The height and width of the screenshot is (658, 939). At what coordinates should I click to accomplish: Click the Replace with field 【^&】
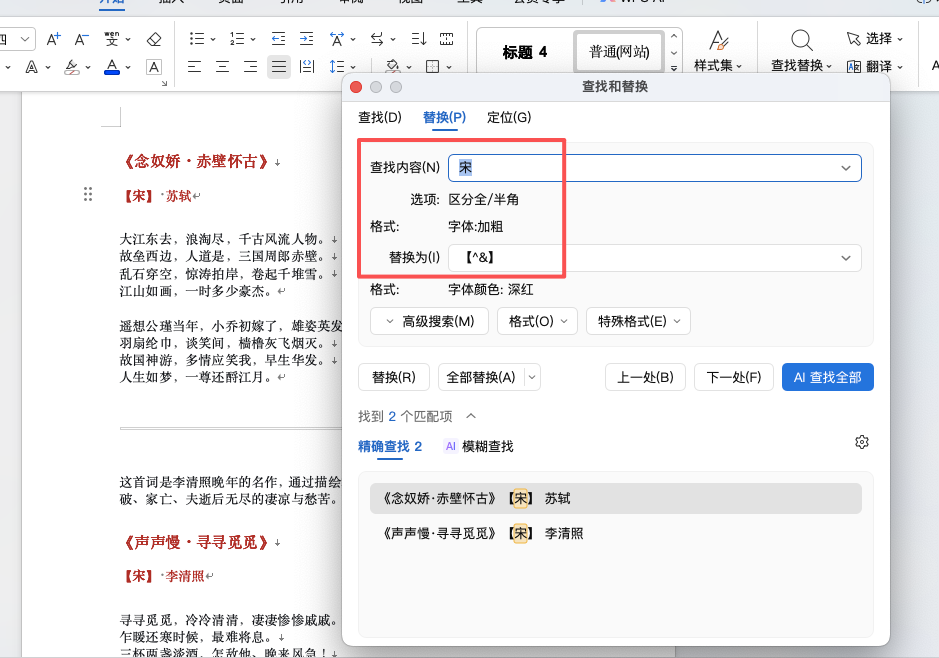pos(655,258)
